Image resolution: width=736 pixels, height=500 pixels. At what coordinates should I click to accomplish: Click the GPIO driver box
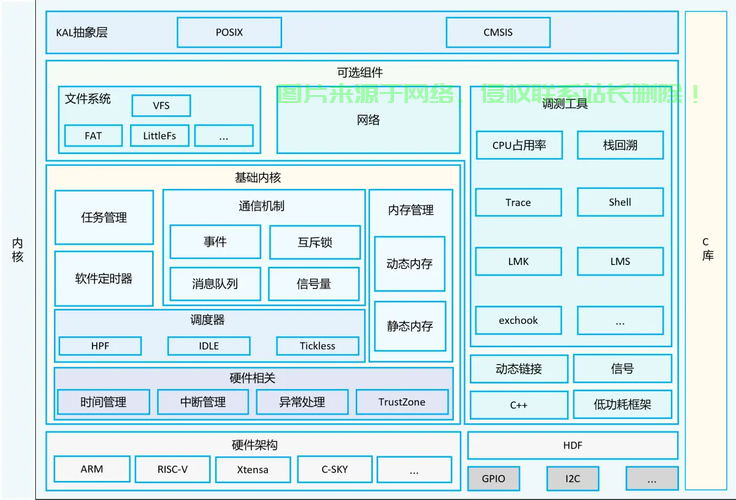(493, 478)
